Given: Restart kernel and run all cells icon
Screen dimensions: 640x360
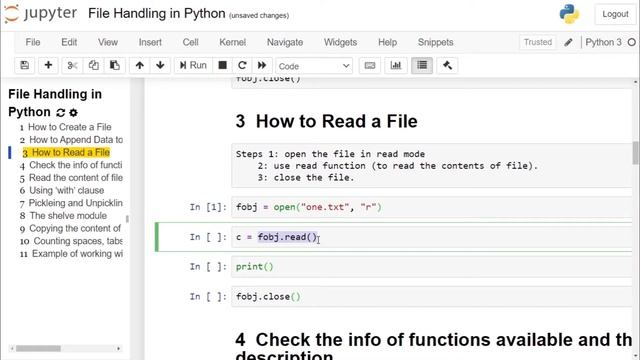Looking at the screenshot, I should point(262,65).
